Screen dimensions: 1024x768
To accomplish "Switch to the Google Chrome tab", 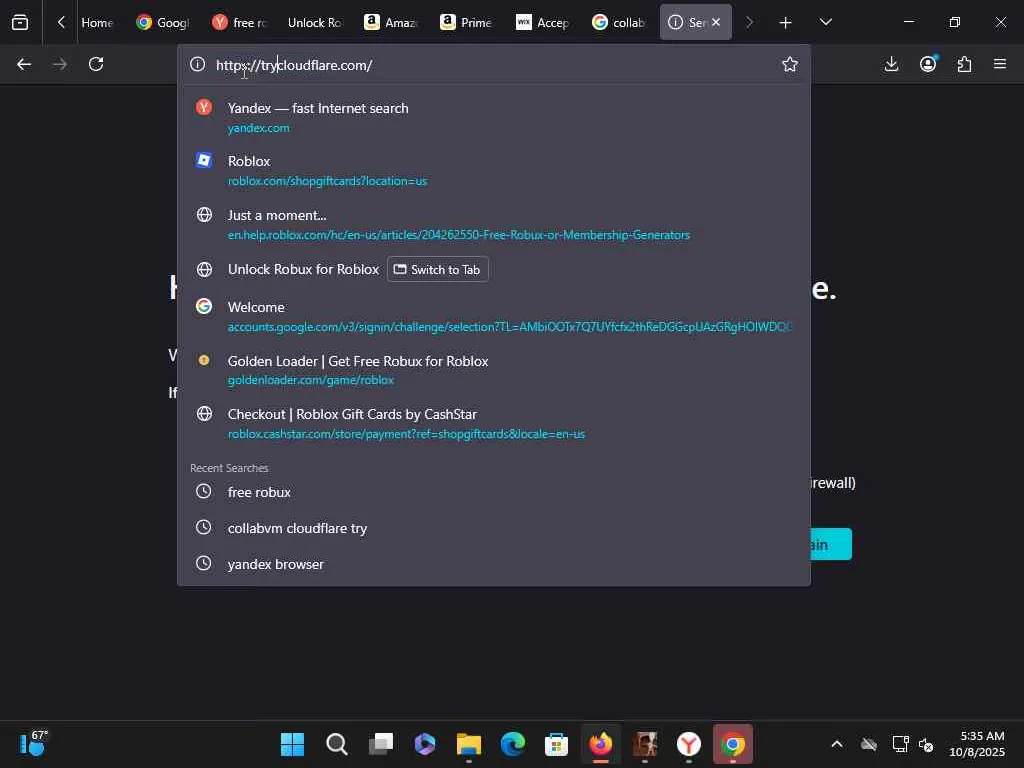I will [163, 22].
